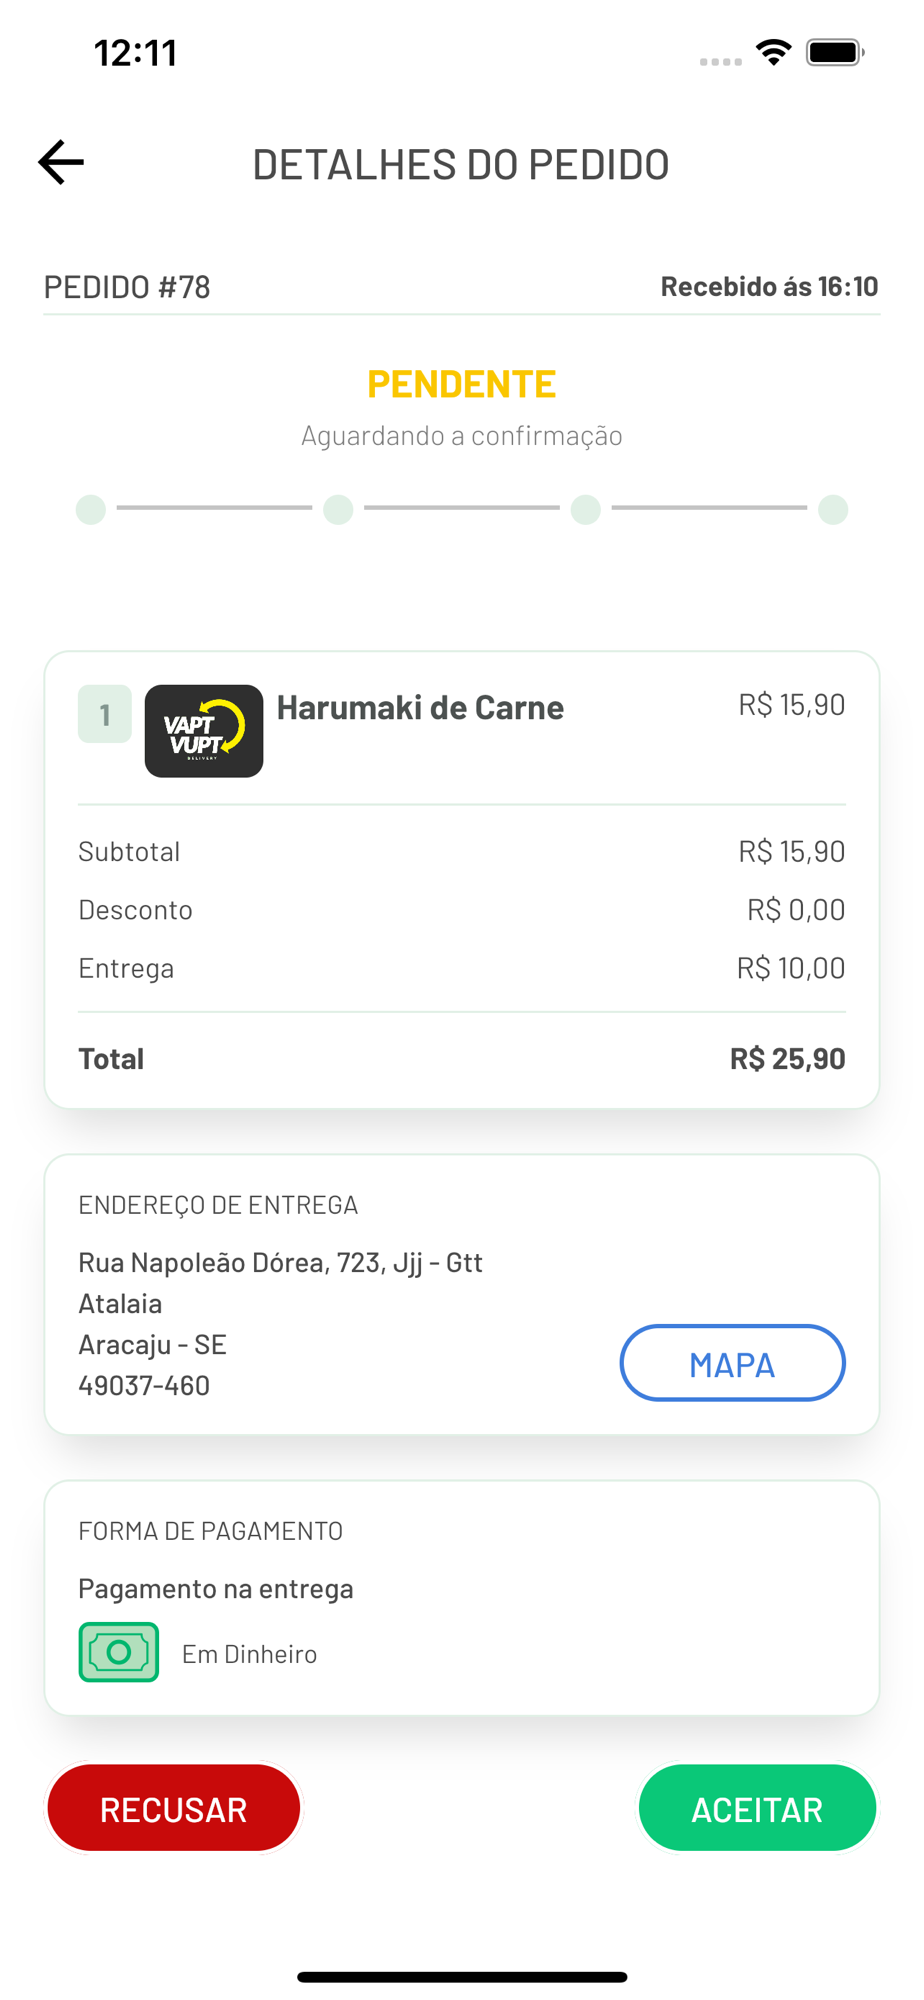Tap the PENDENTE status label

[x=461, y=384]
